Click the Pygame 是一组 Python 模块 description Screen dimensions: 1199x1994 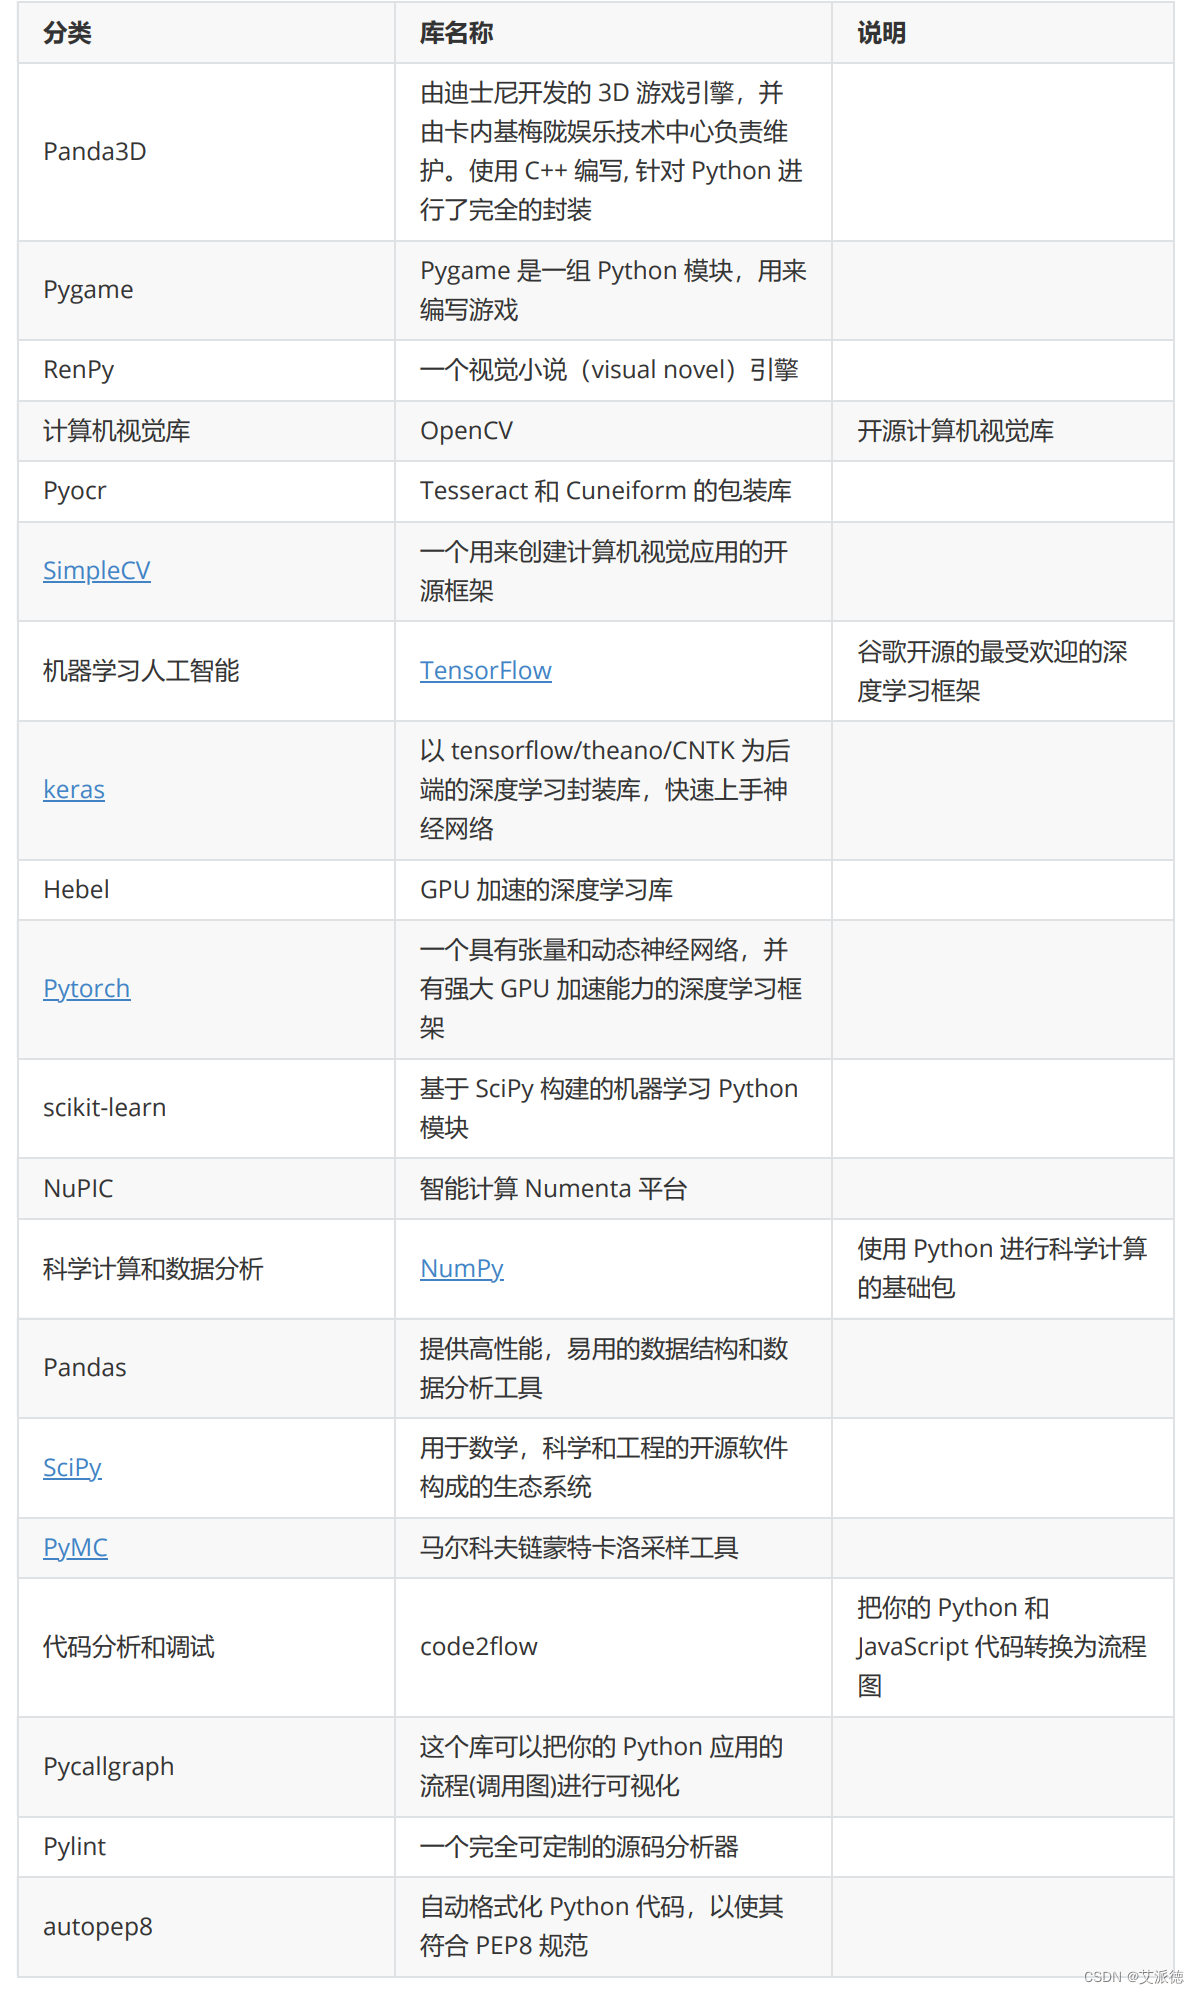(x=613, y=290)
